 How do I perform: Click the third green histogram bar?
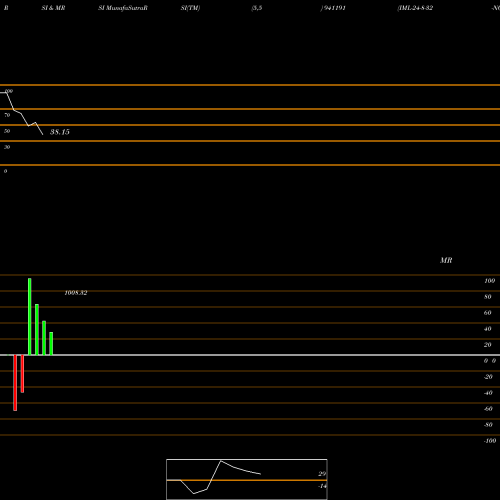(x=44, y=338)
